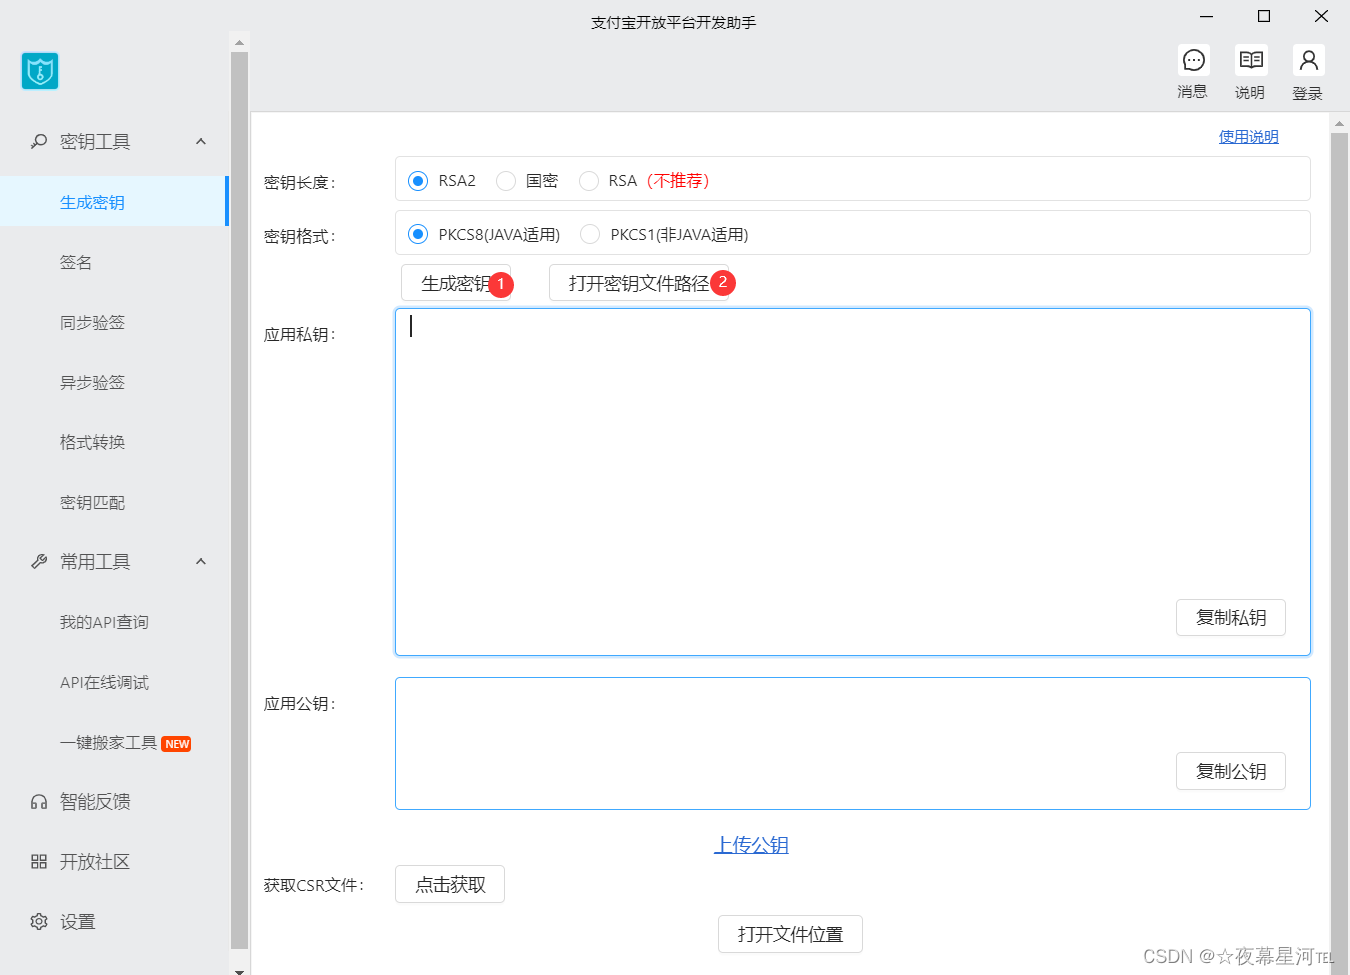The width and height of the screenshot is (1350, 975).
Task: Open the 生成密钥 sidebar item
Action: point(114,202)
